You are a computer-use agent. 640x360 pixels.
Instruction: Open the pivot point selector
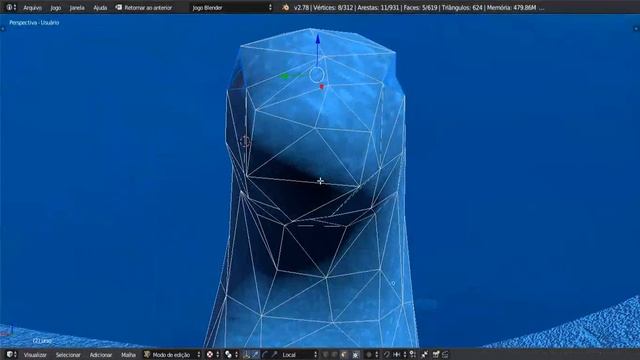231,355
